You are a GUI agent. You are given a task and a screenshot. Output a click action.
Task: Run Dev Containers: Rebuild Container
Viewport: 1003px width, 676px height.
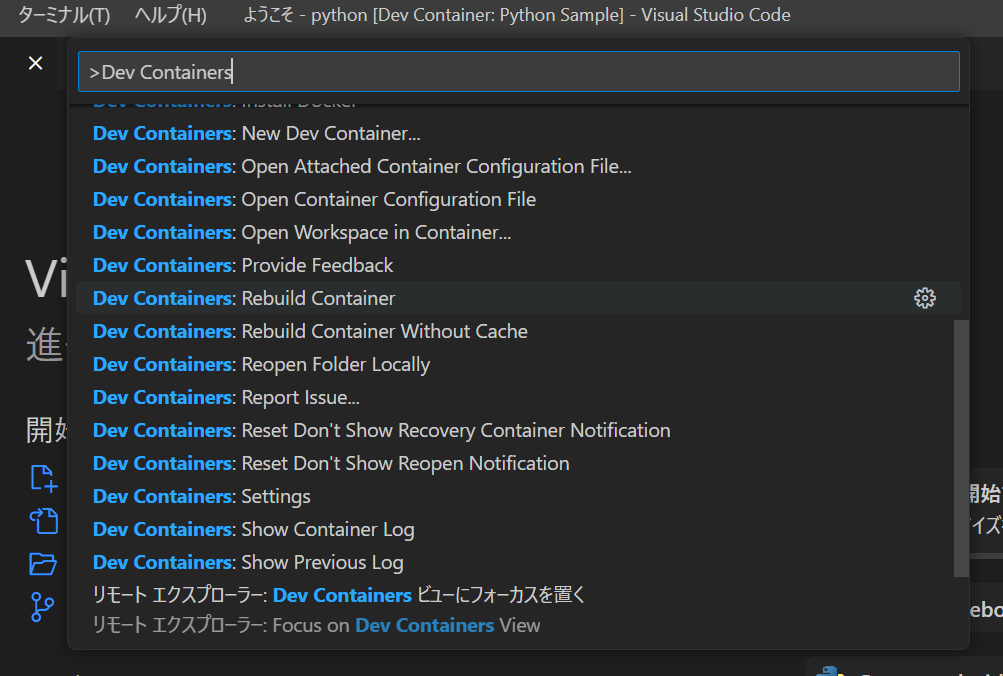point(518,298)
